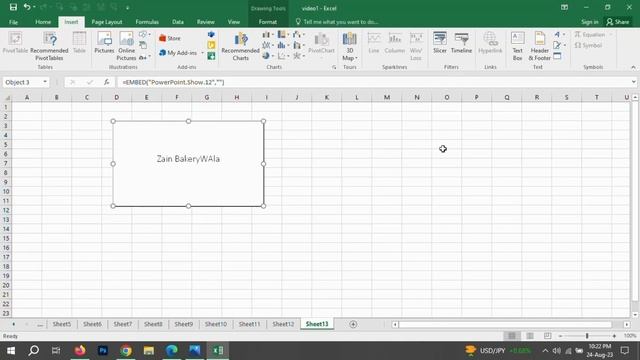
Task: Insert a Symbol
Action: (x=588, y=45)
